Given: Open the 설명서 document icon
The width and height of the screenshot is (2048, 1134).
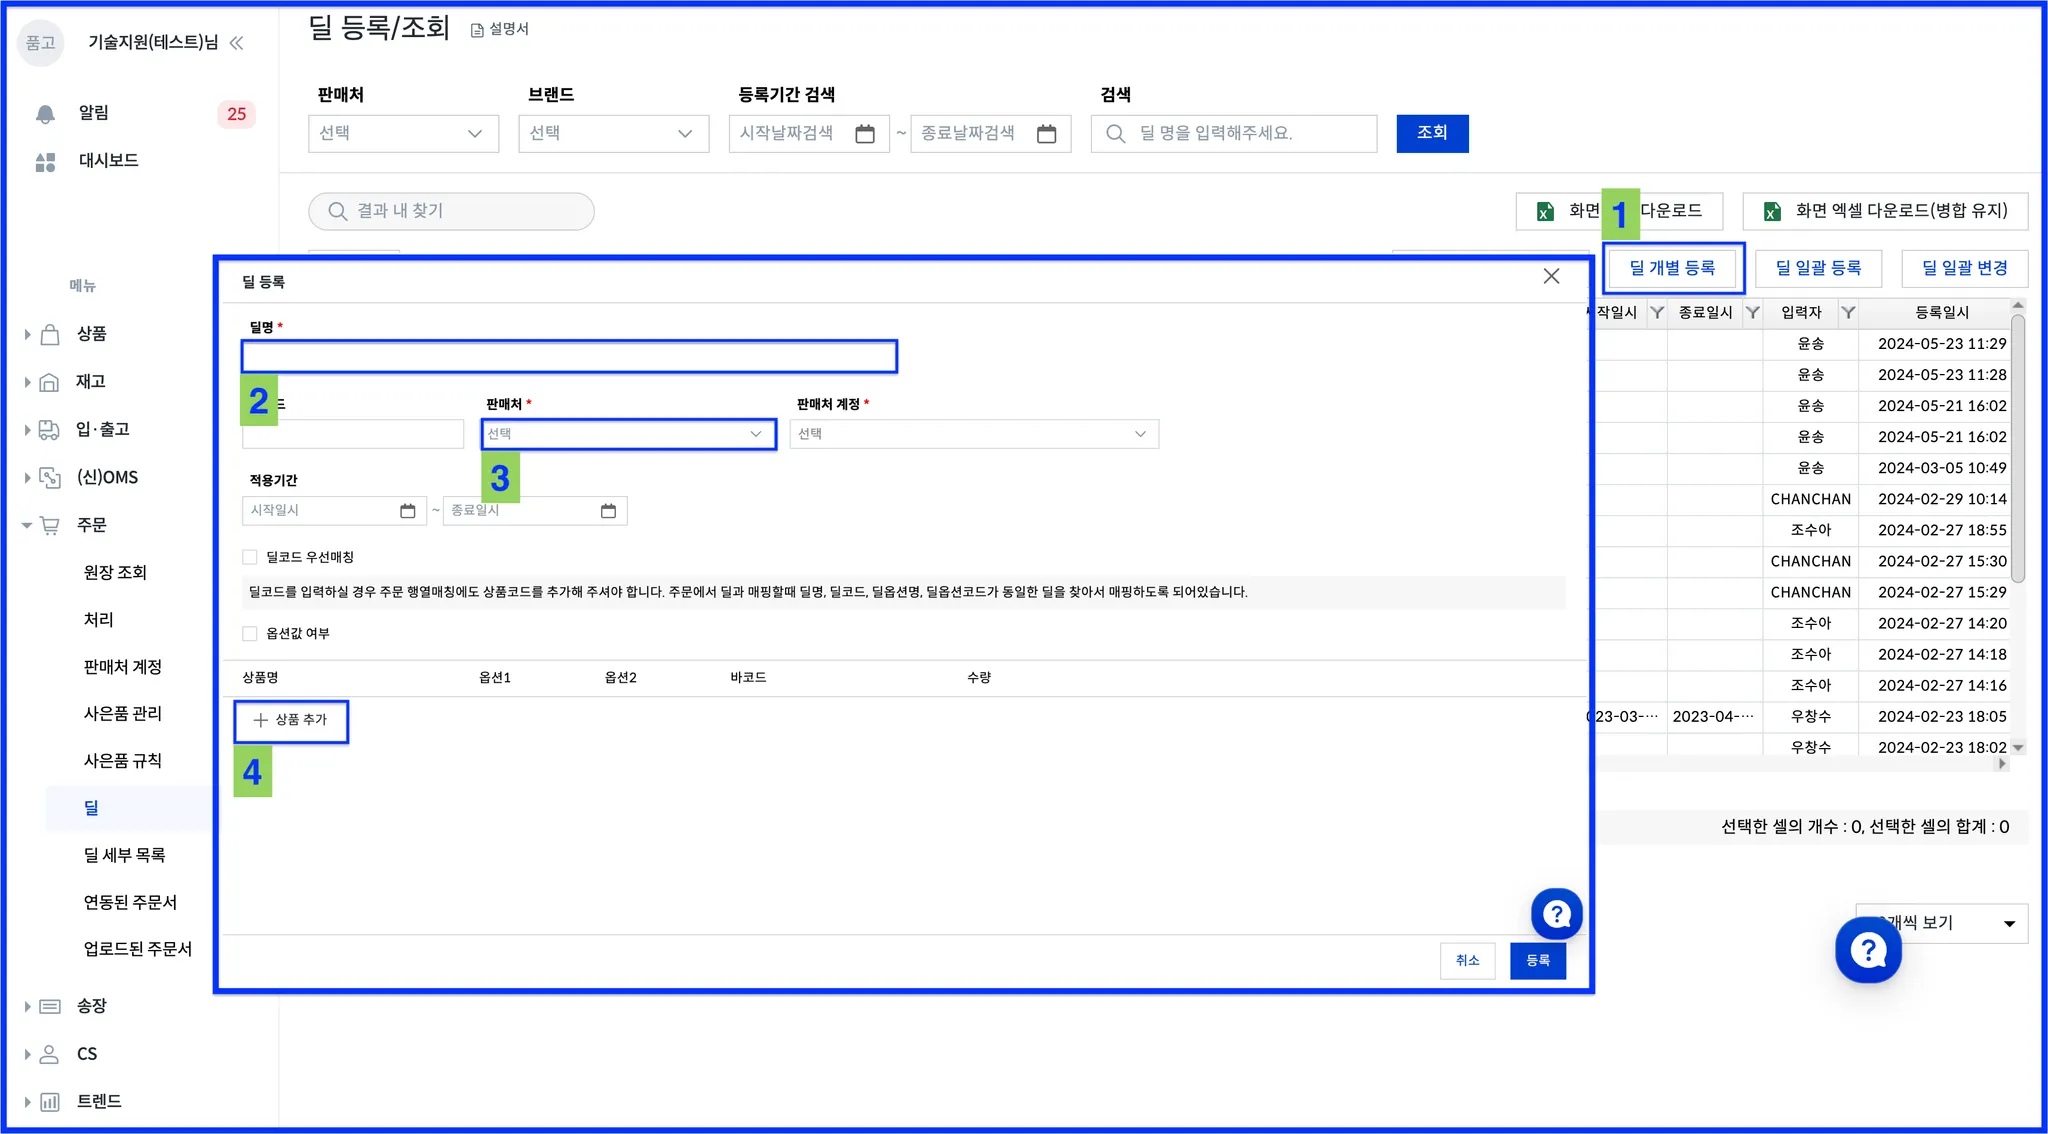Looking at the screenshot, I should [477, 30].
